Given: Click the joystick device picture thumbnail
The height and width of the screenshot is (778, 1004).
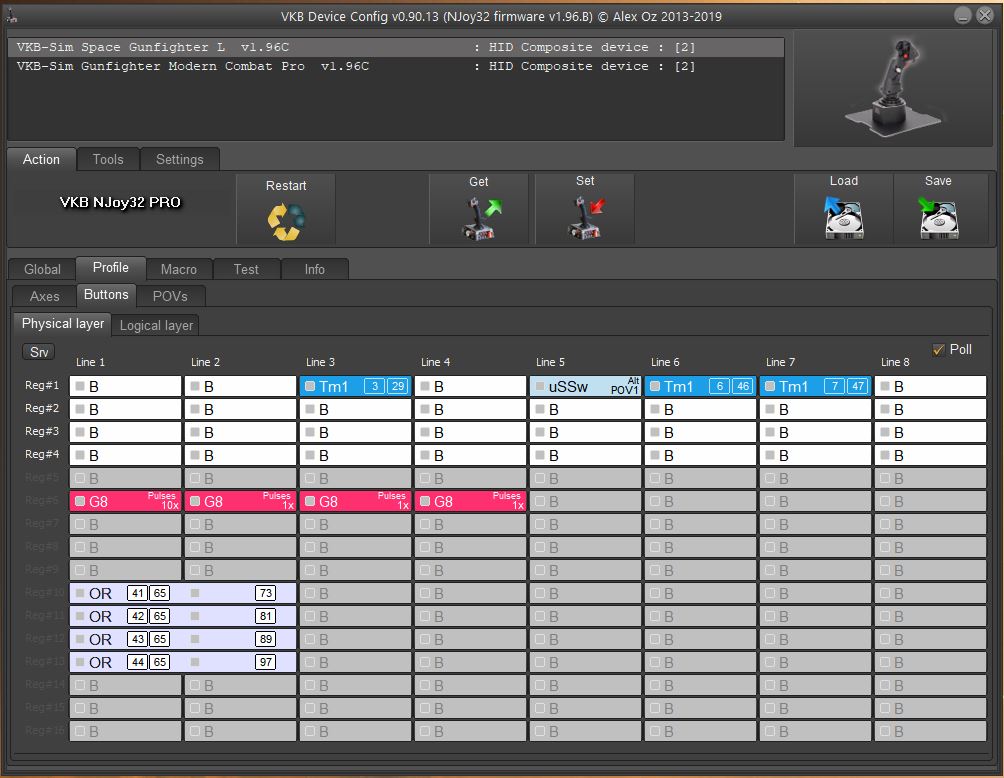Looking at the screenshot, I should pyautogui.click(x=892, y=87).
